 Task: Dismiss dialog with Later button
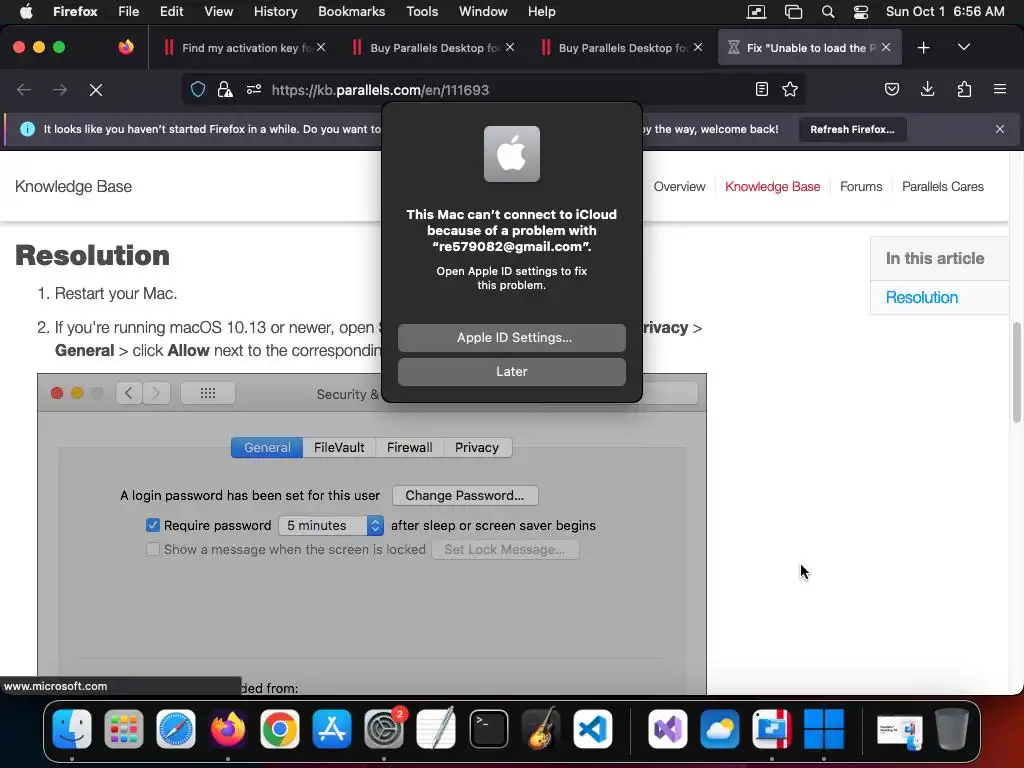(512, 372)
